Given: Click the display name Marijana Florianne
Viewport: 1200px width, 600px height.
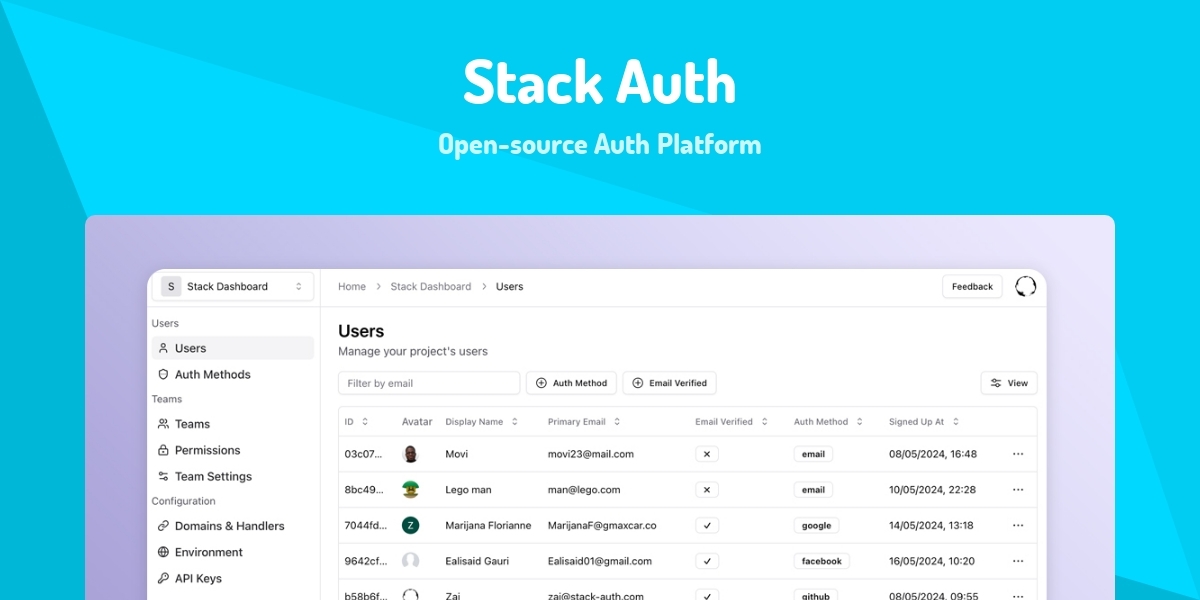Looking at the screenshot, I should (x=488, y=525).
